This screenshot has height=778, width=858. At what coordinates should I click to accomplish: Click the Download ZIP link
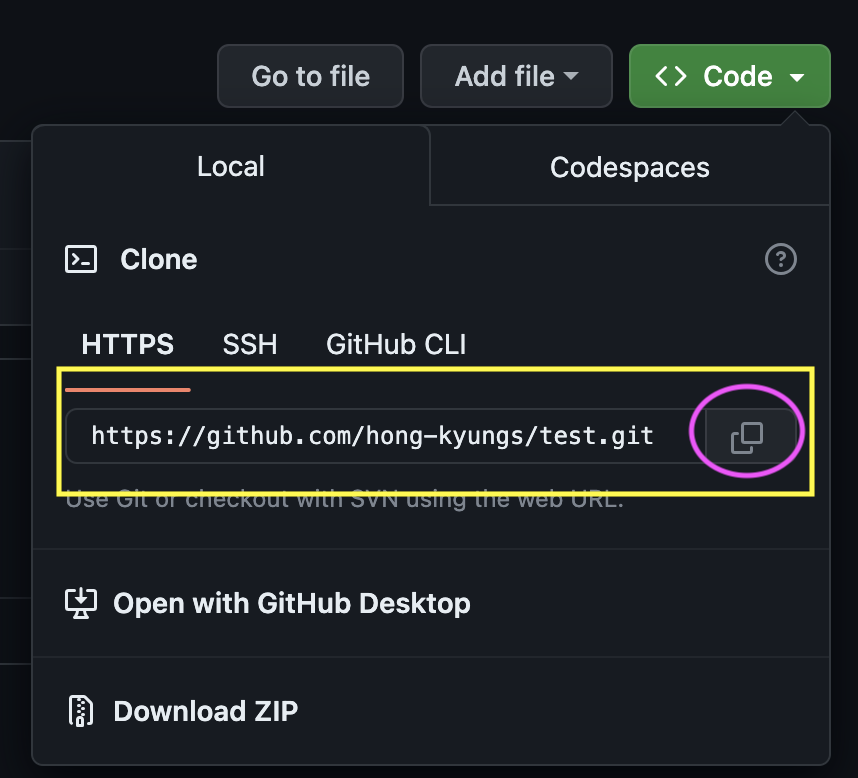tap(205, 711)
